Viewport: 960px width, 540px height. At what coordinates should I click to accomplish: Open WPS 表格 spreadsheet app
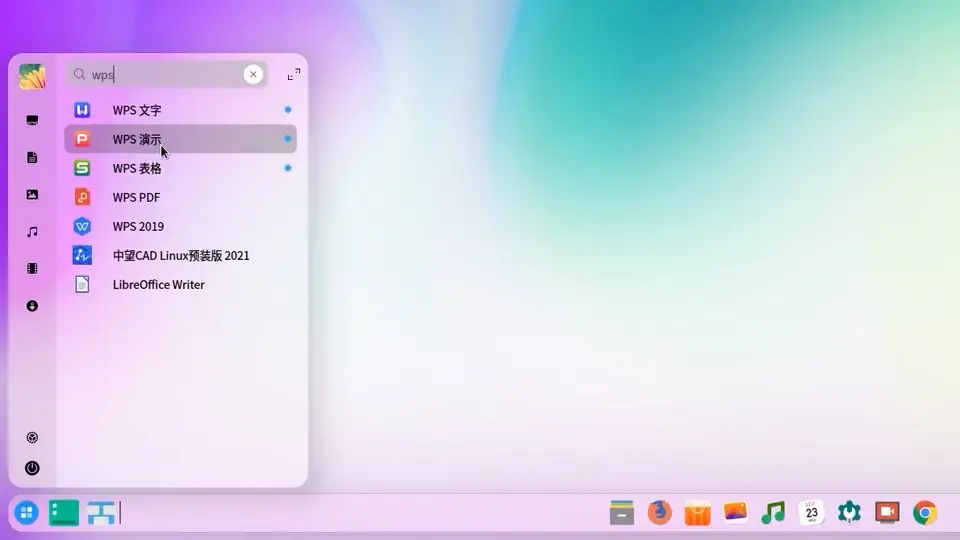pyautogui.click(x=181, y=168)
